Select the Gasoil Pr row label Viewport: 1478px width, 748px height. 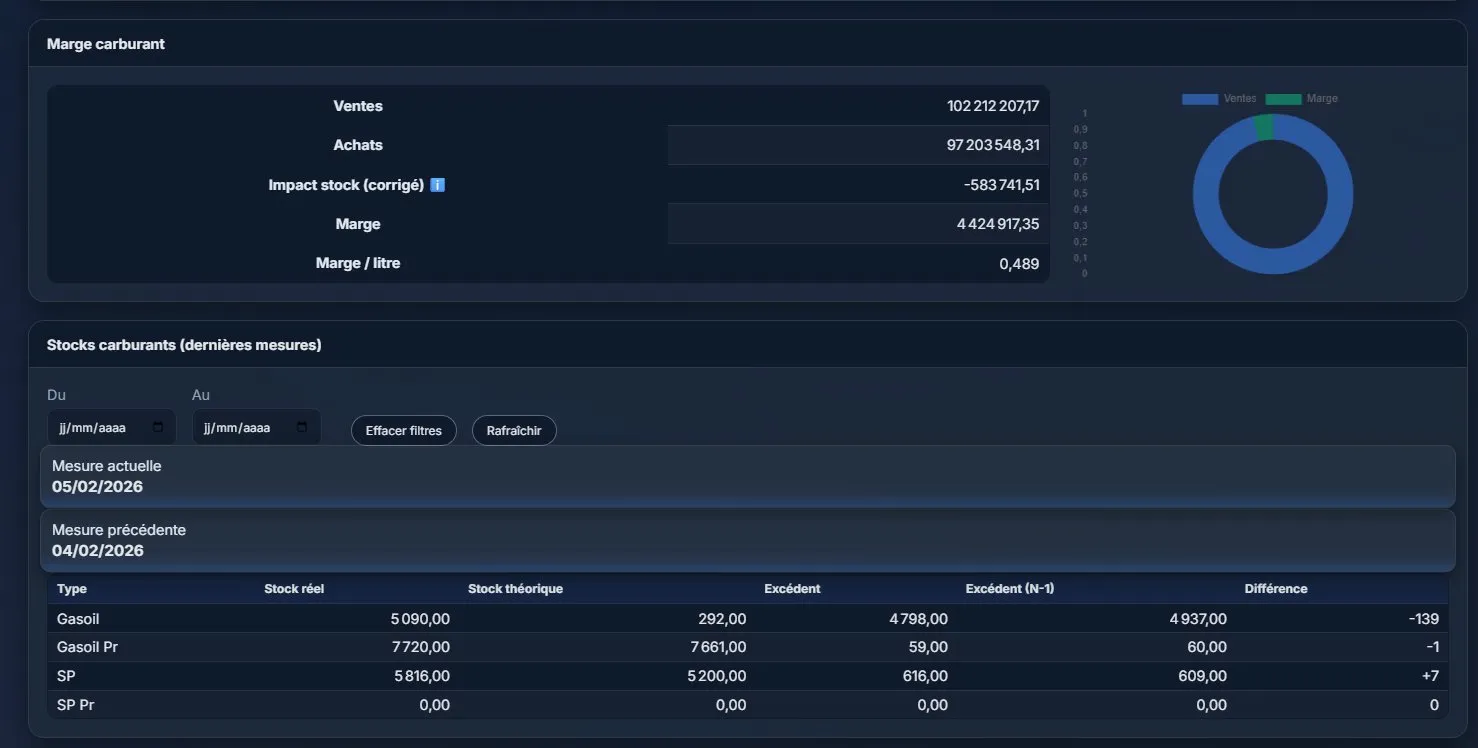(87, 647)
